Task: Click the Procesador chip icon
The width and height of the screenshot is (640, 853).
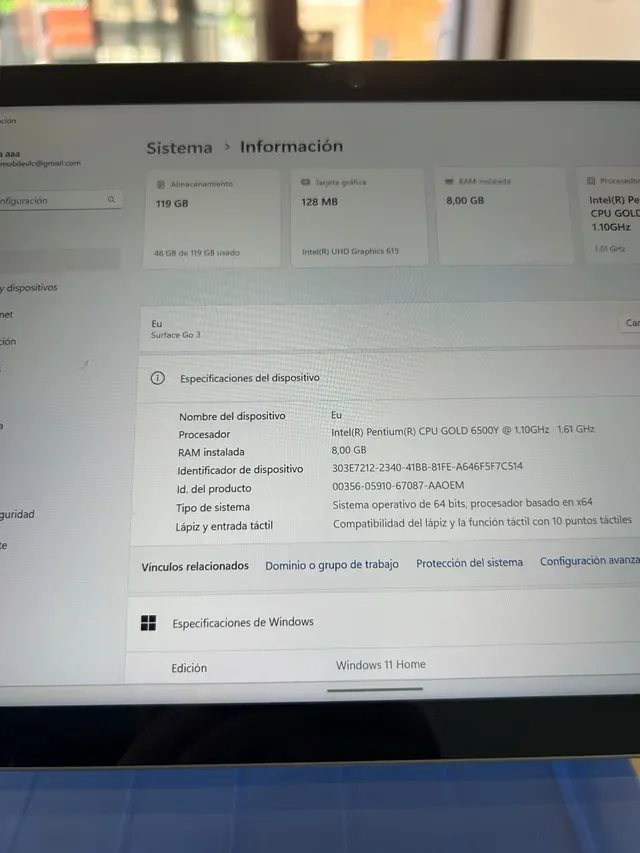Action: [592, 181]
